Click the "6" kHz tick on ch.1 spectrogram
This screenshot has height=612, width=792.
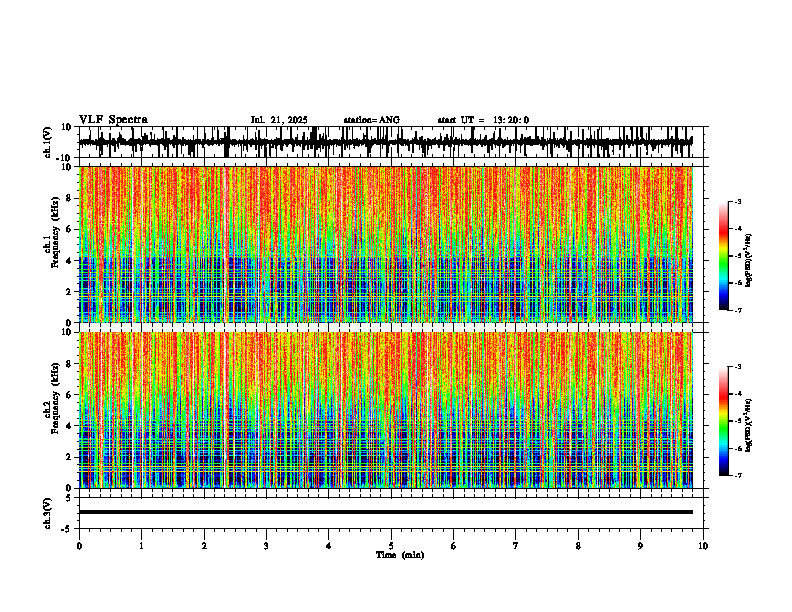[70, 230]
